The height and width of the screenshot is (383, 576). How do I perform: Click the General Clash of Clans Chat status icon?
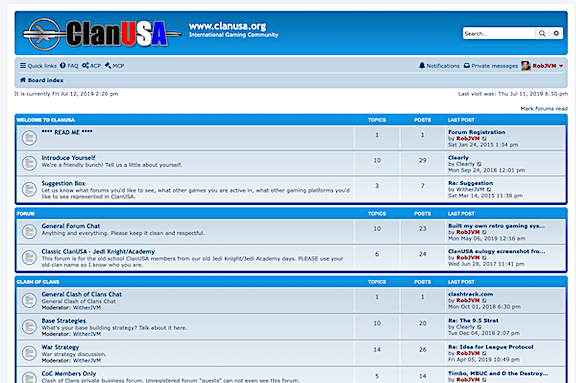tap(29, 300)
